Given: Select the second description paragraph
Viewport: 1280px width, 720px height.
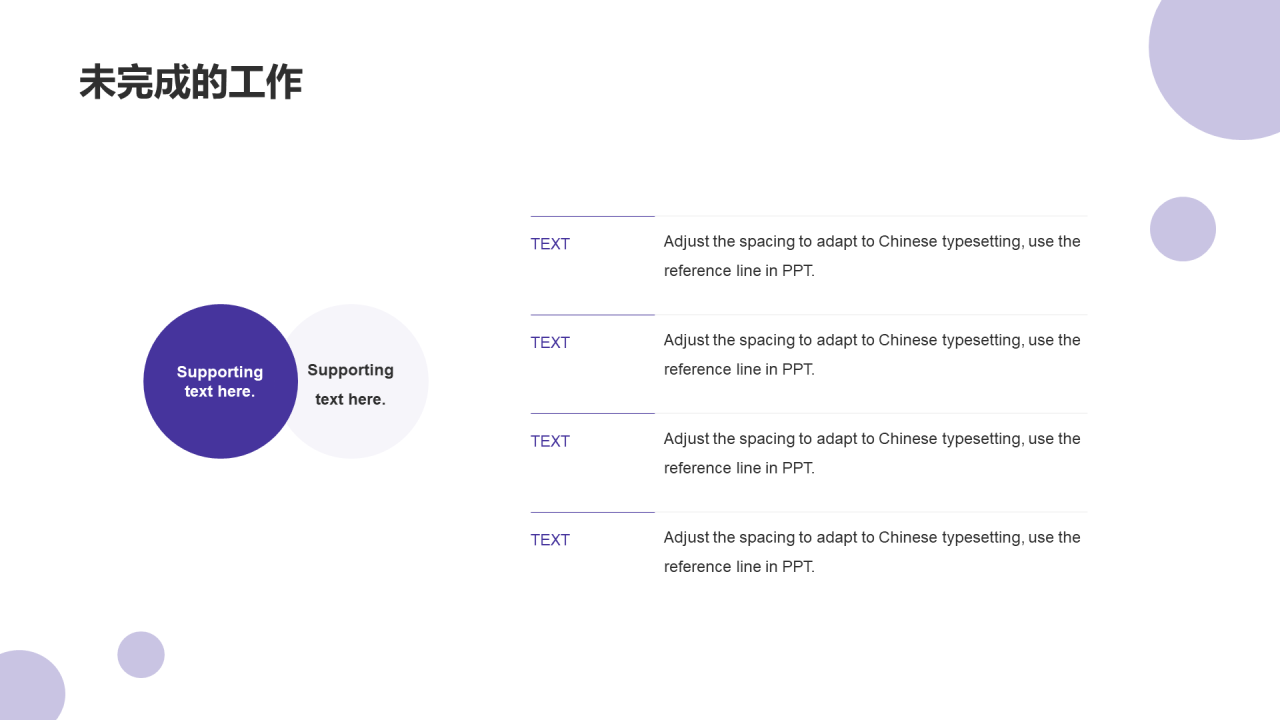Looking at the screenshot, I should pyautogui.click(x=872, y=355).
